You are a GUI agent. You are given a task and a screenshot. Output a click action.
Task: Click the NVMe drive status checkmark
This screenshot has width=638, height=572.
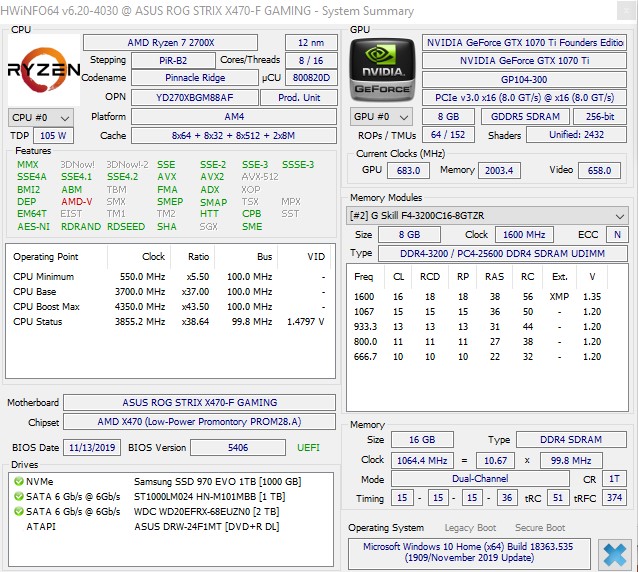tap(19, 481)
